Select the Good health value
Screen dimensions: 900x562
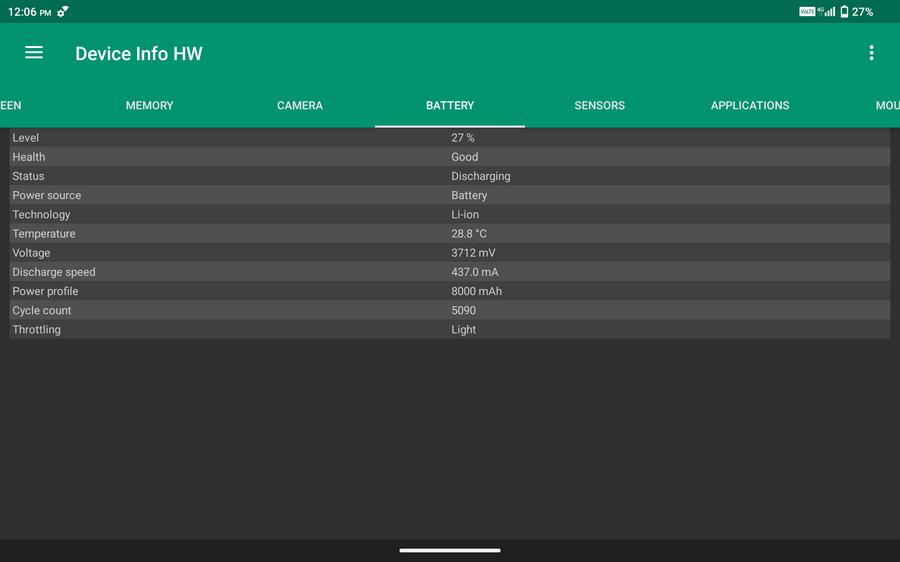coord(464,157)
